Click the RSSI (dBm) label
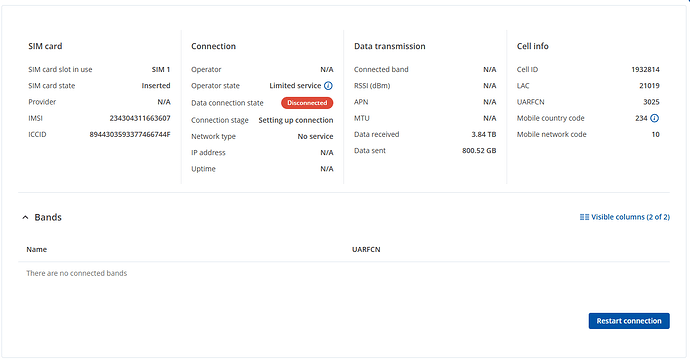690x362 pixels. coord(372,86)
